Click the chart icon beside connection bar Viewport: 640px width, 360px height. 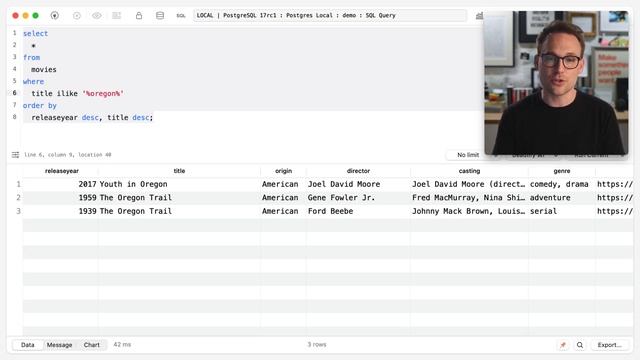479,16
